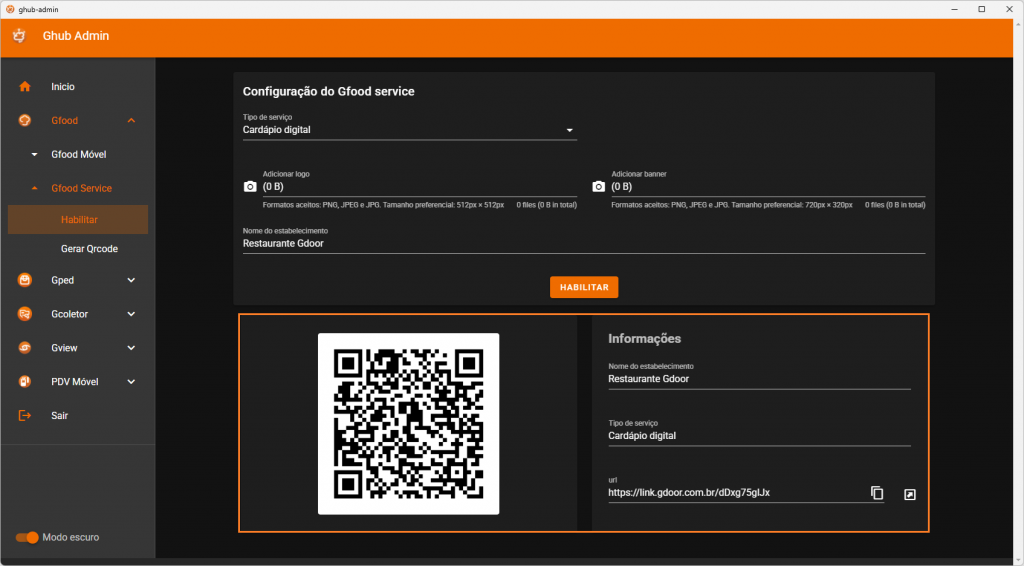This screenshot has width=1024, height=566.
Task: Click the Informações heading
Action: click(644, 339)
